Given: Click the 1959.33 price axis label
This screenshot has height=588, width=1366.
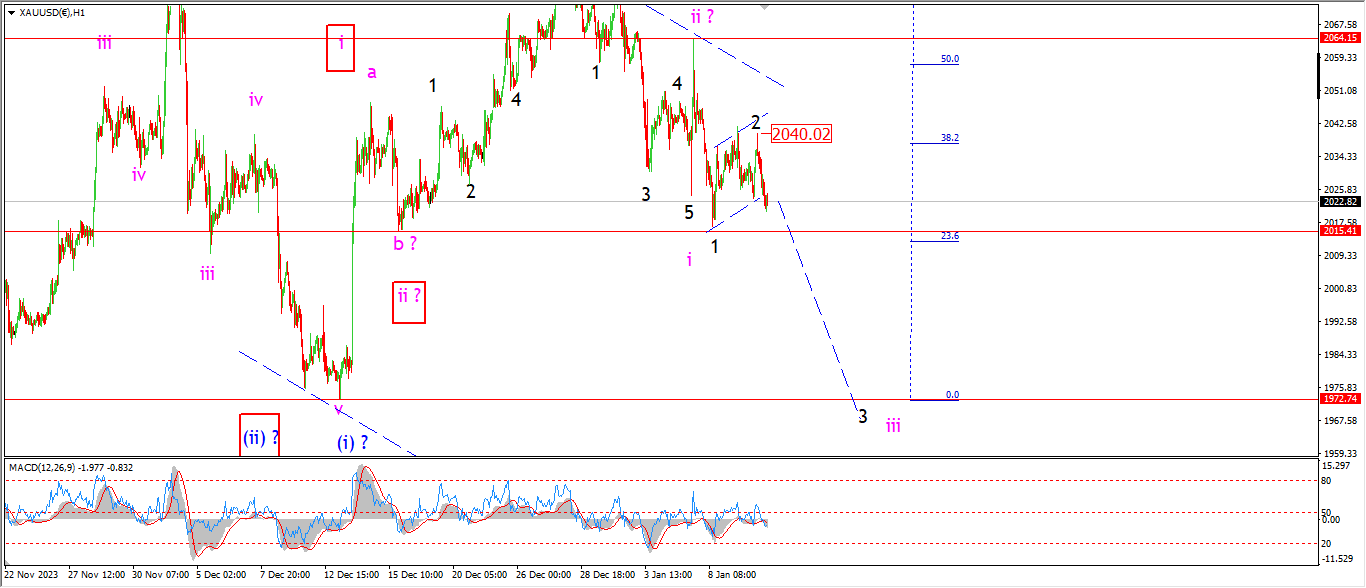Looking at the screenshot, I should coord(1340,453).
